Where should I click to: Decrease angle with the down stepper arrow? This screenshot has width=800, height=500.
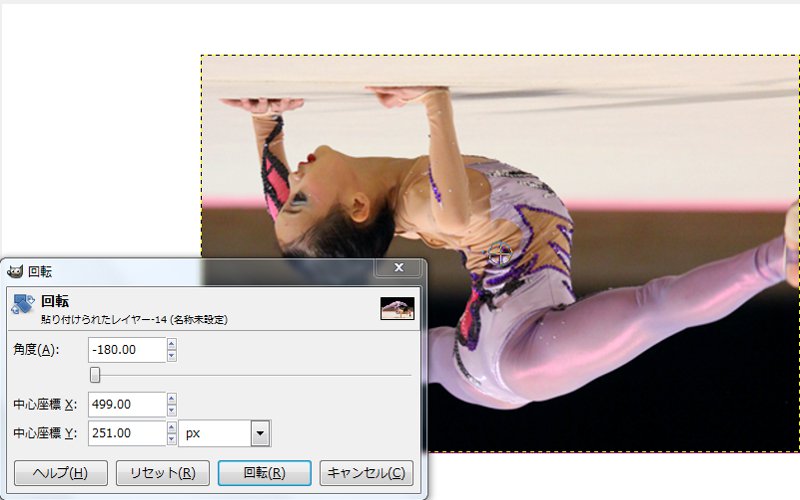(x=172, y=356)
